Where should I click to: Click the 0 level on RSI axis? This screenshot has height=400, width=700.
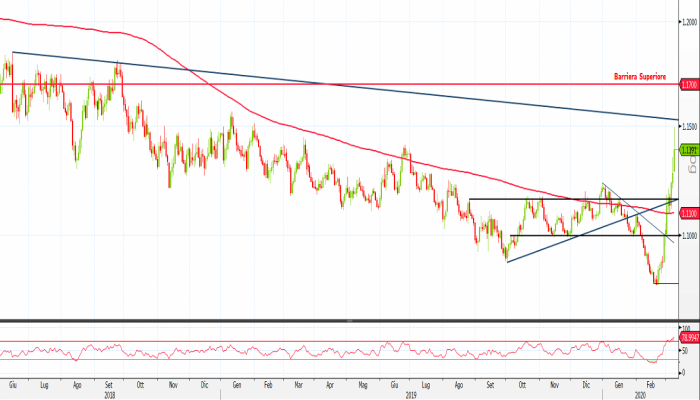tap(683, 373)
